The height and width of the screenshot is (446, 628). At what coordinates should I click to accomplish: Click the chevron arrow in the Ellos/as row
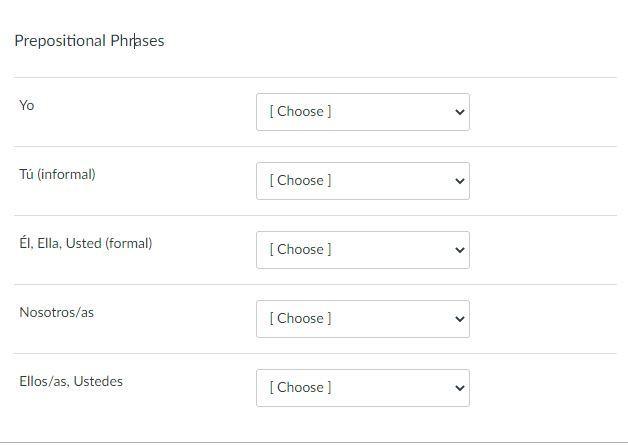point(459,388)
